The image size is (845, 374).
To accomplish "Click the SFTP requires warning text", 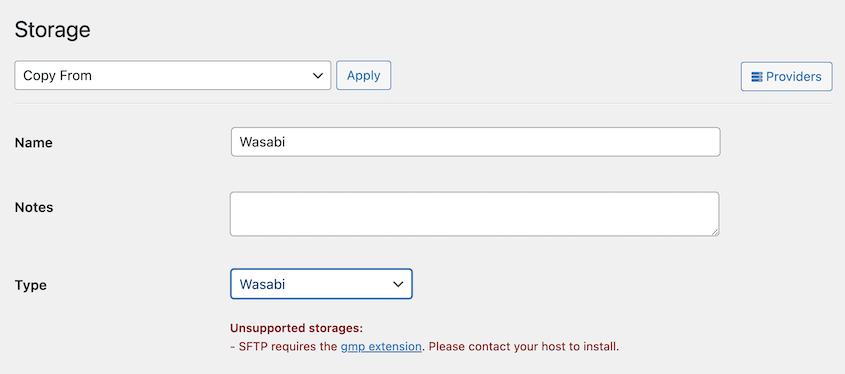I will pyautogui.click(x=284, y=347).
